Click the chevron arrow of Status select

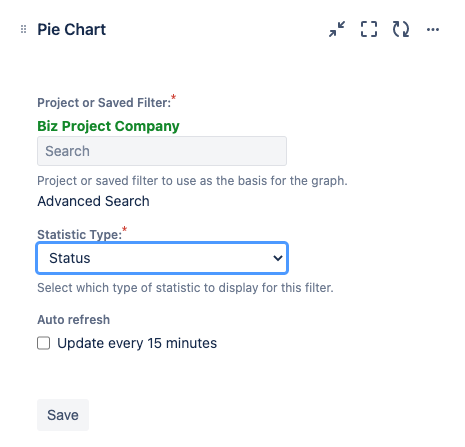pos(278,258)
